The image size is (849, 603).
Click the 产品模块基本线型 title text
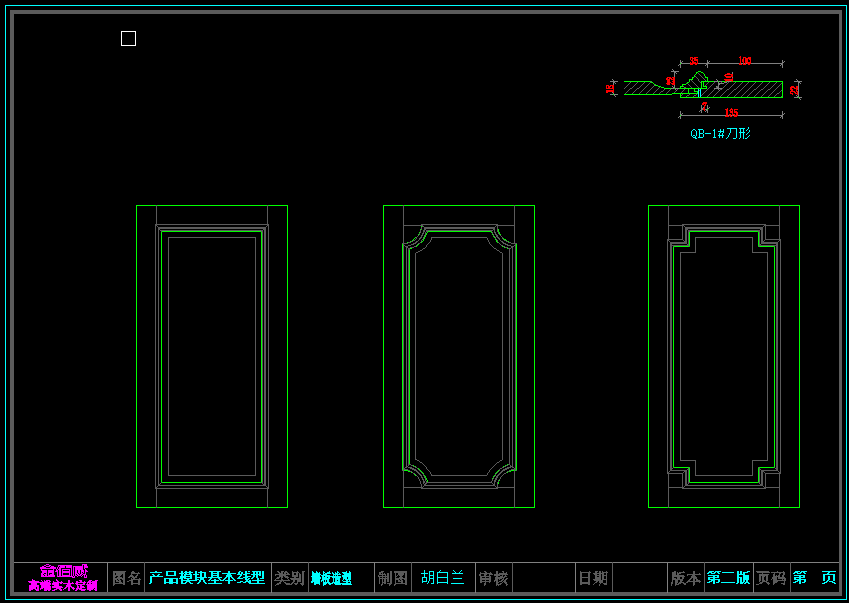(207, 578)
